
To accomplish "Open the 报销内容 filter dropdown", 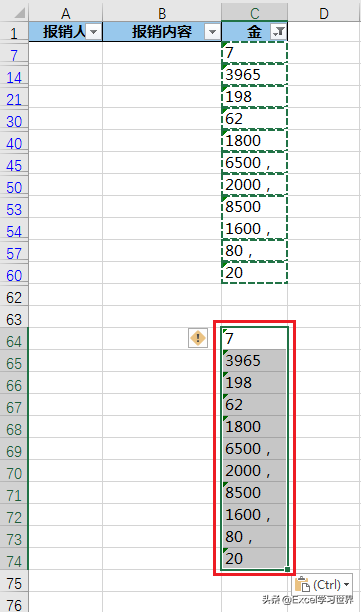I will tap(212, 32).
